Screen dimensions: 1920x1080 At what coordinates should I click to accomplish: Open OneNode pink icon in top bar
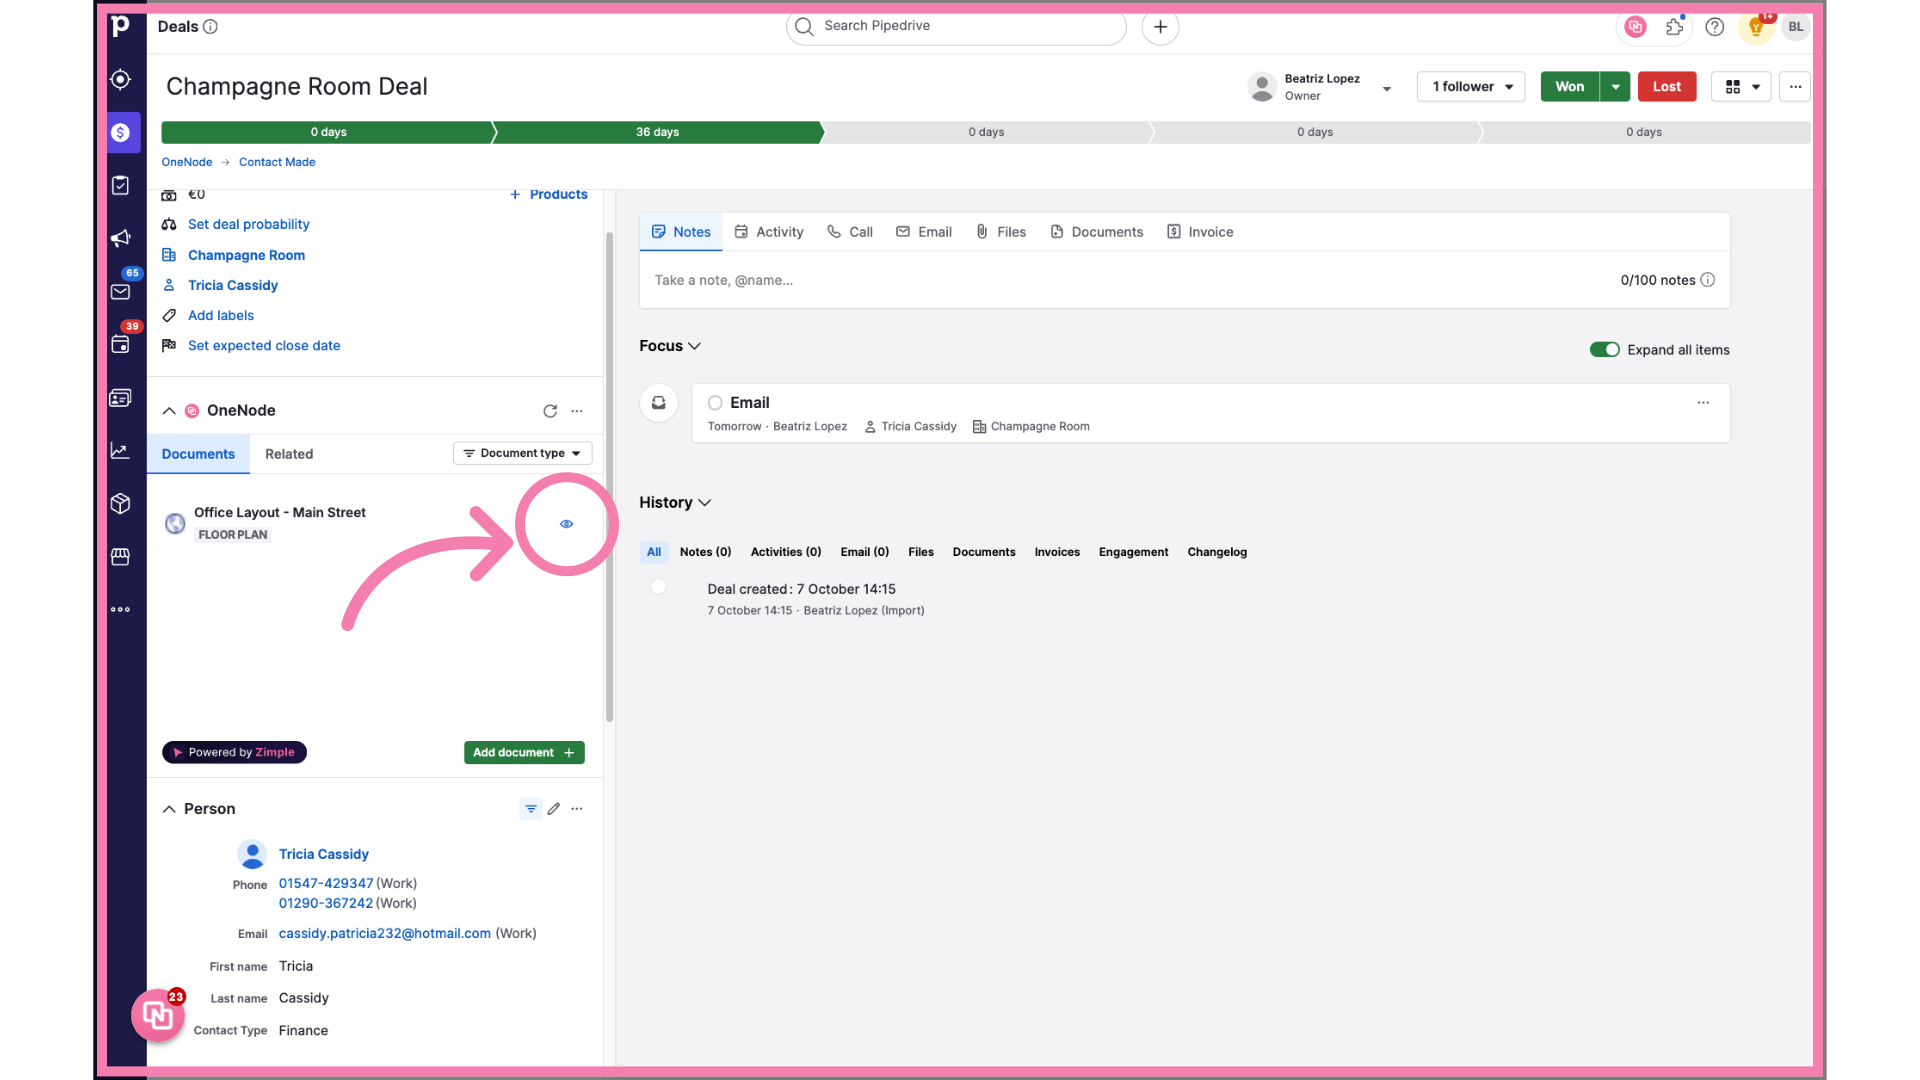[x=1636, y=27]
